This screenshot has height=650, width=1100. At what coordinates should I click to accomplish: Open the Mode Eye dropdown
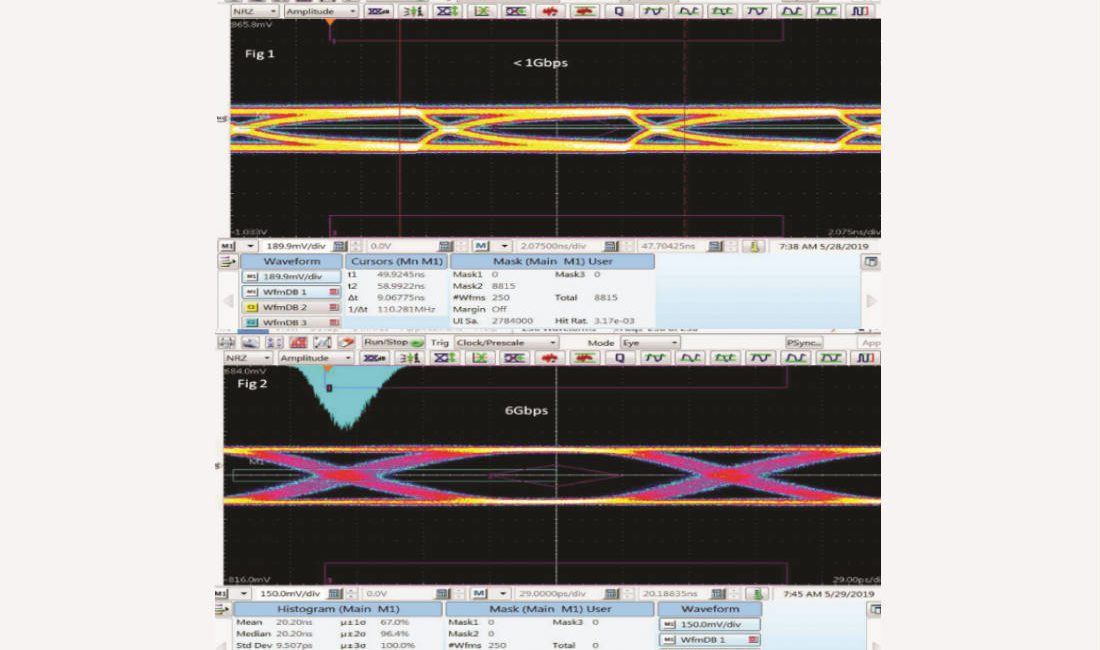(x=650, y=342)
